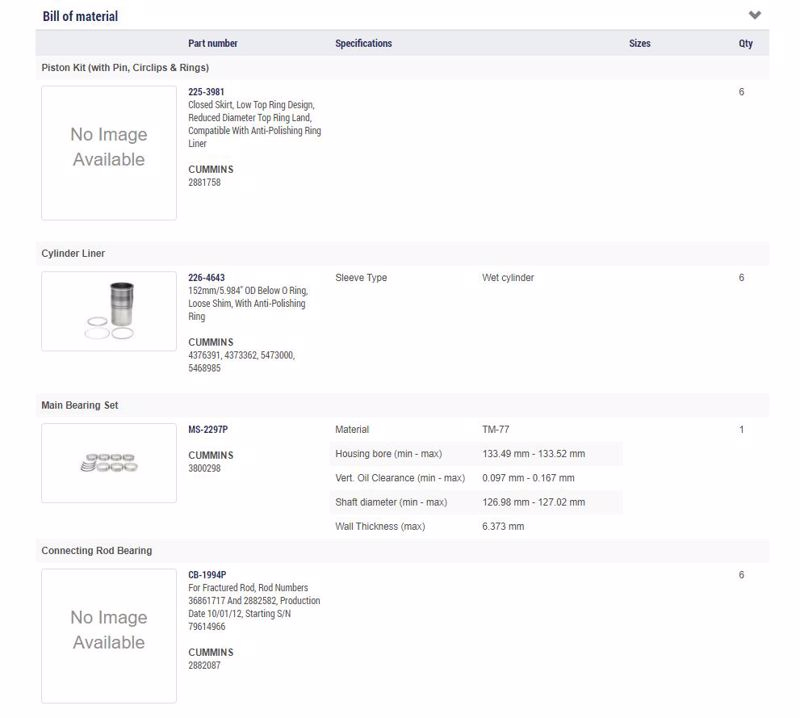Click the Piston Kit no-image placeholder
Screen dimensions: 800x718
(x=109, y=153)
